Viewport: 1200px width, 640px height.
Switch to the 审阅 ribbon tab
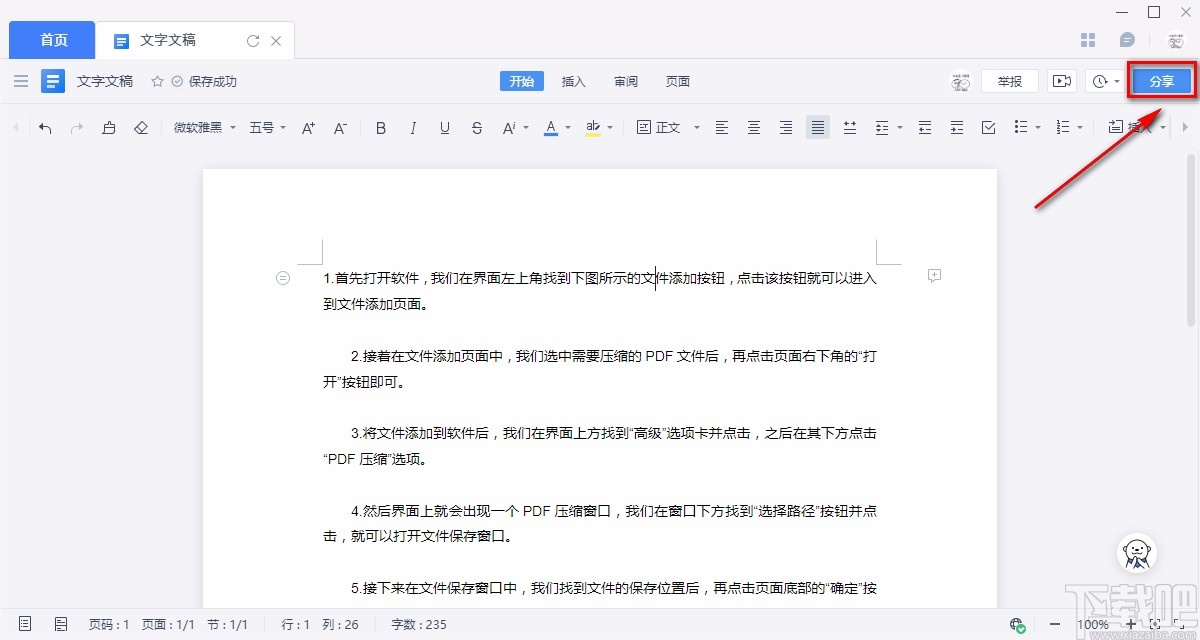point(626,81)
